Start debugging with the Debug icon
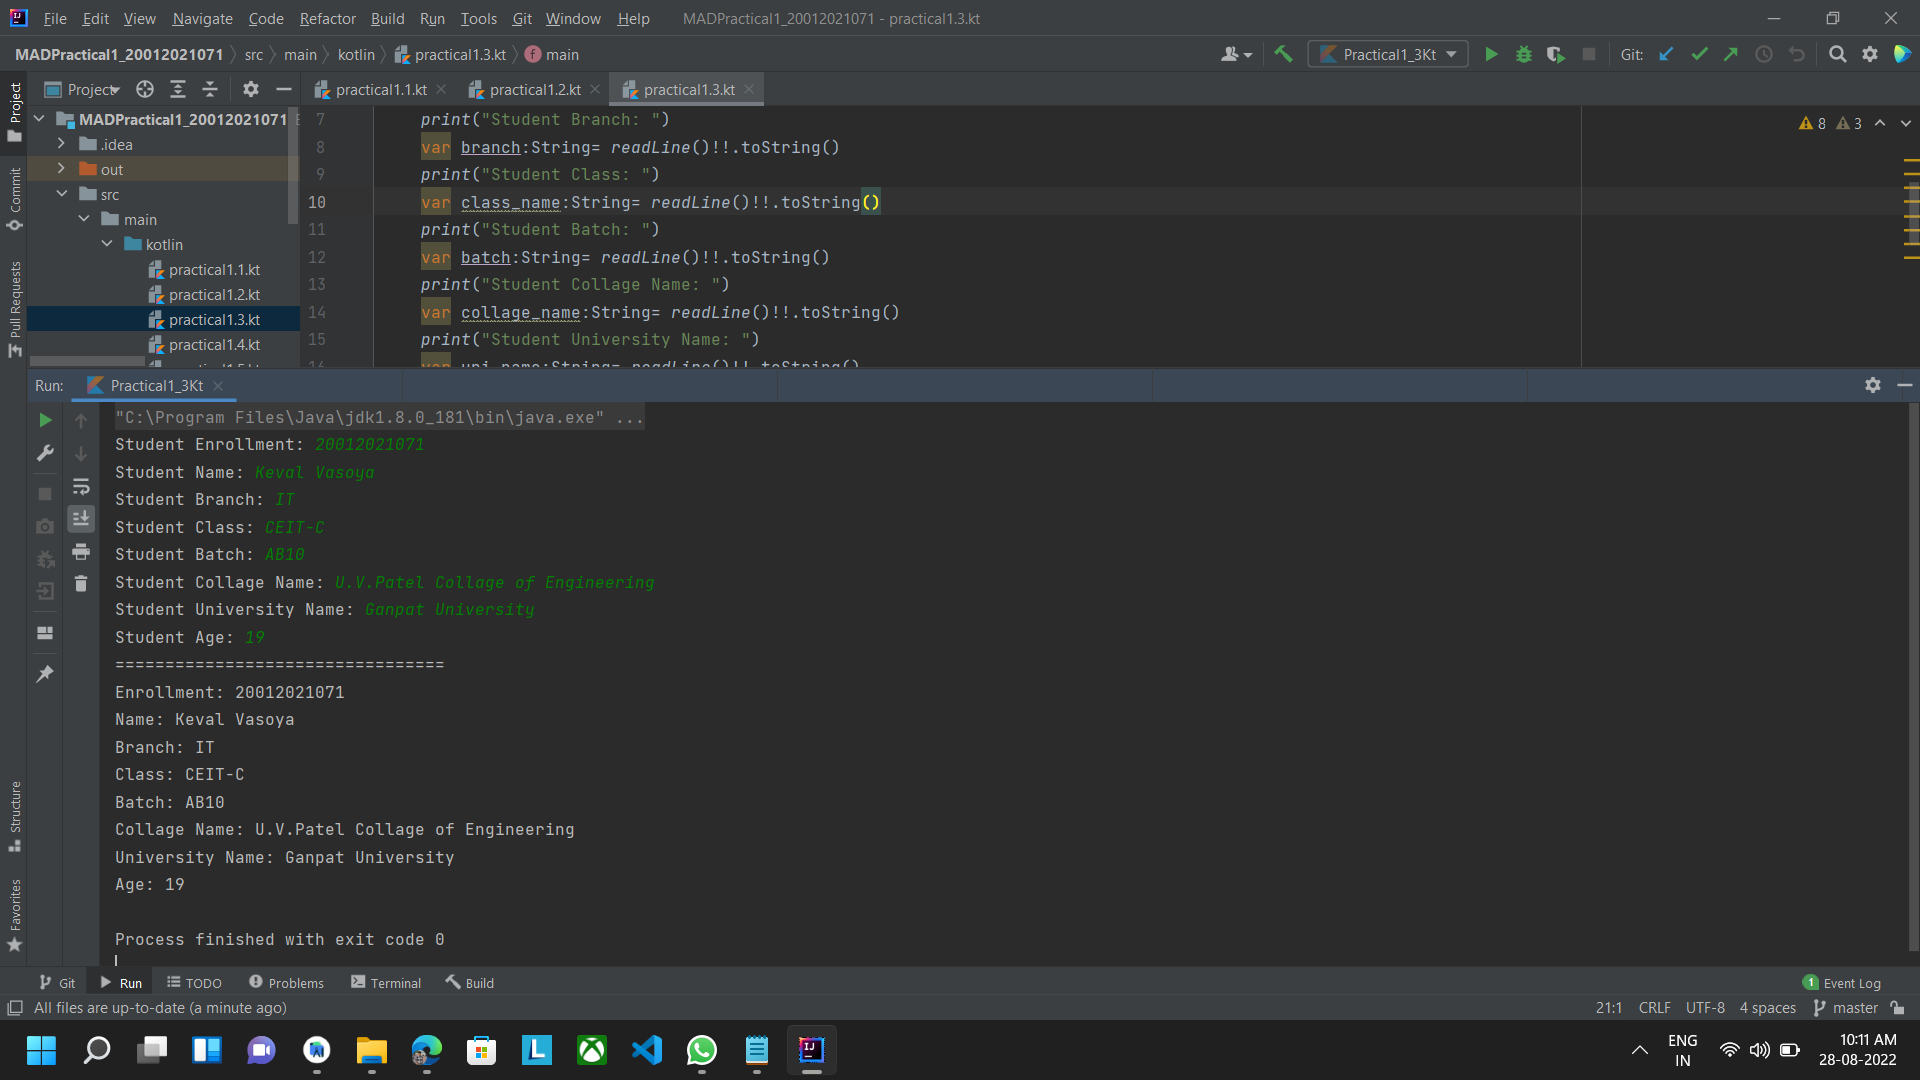Image resolution: width=1920 pixels, height=1080 pixels. [x=1523, y=54]
